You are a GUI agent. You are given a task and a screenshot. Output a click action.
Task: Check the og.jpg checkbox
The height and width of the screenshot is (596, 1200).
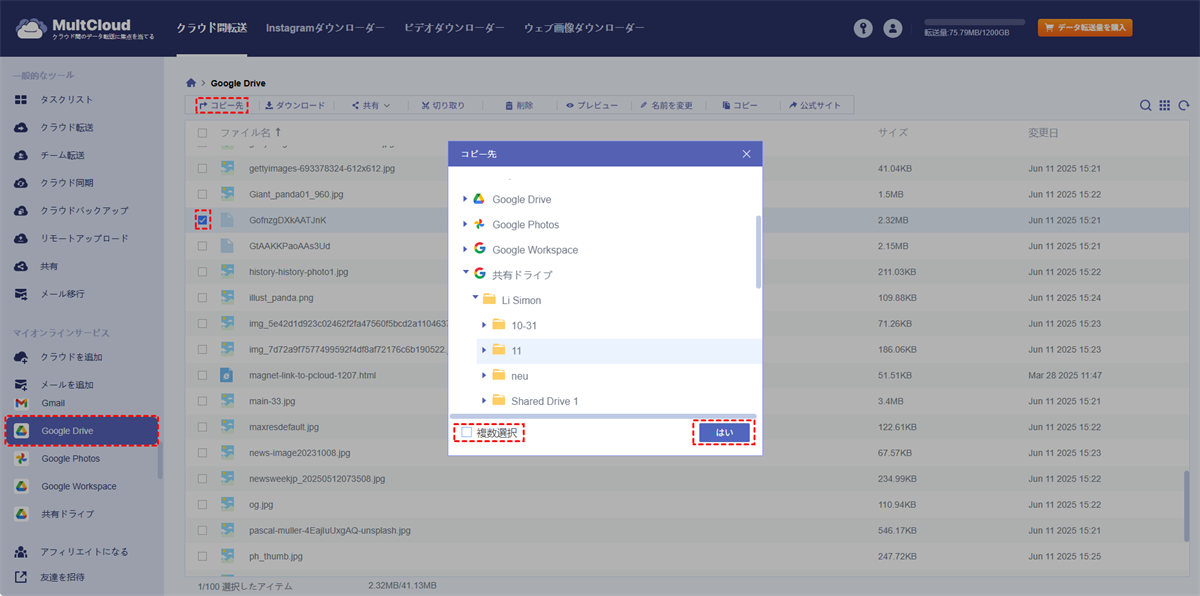click(202, 505)
